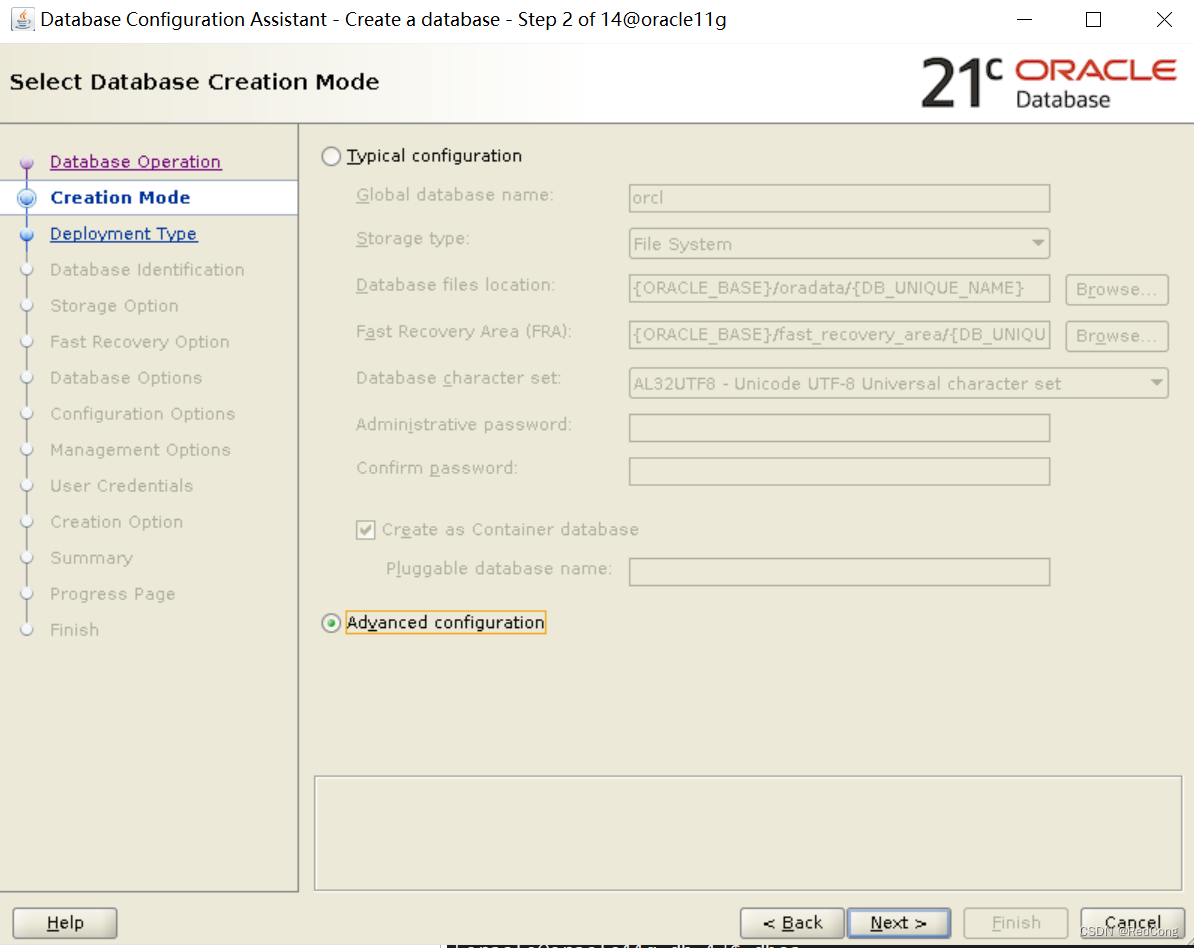
Task: Click the last step named Finish in sidebar
Action: (x=75, y=630)
